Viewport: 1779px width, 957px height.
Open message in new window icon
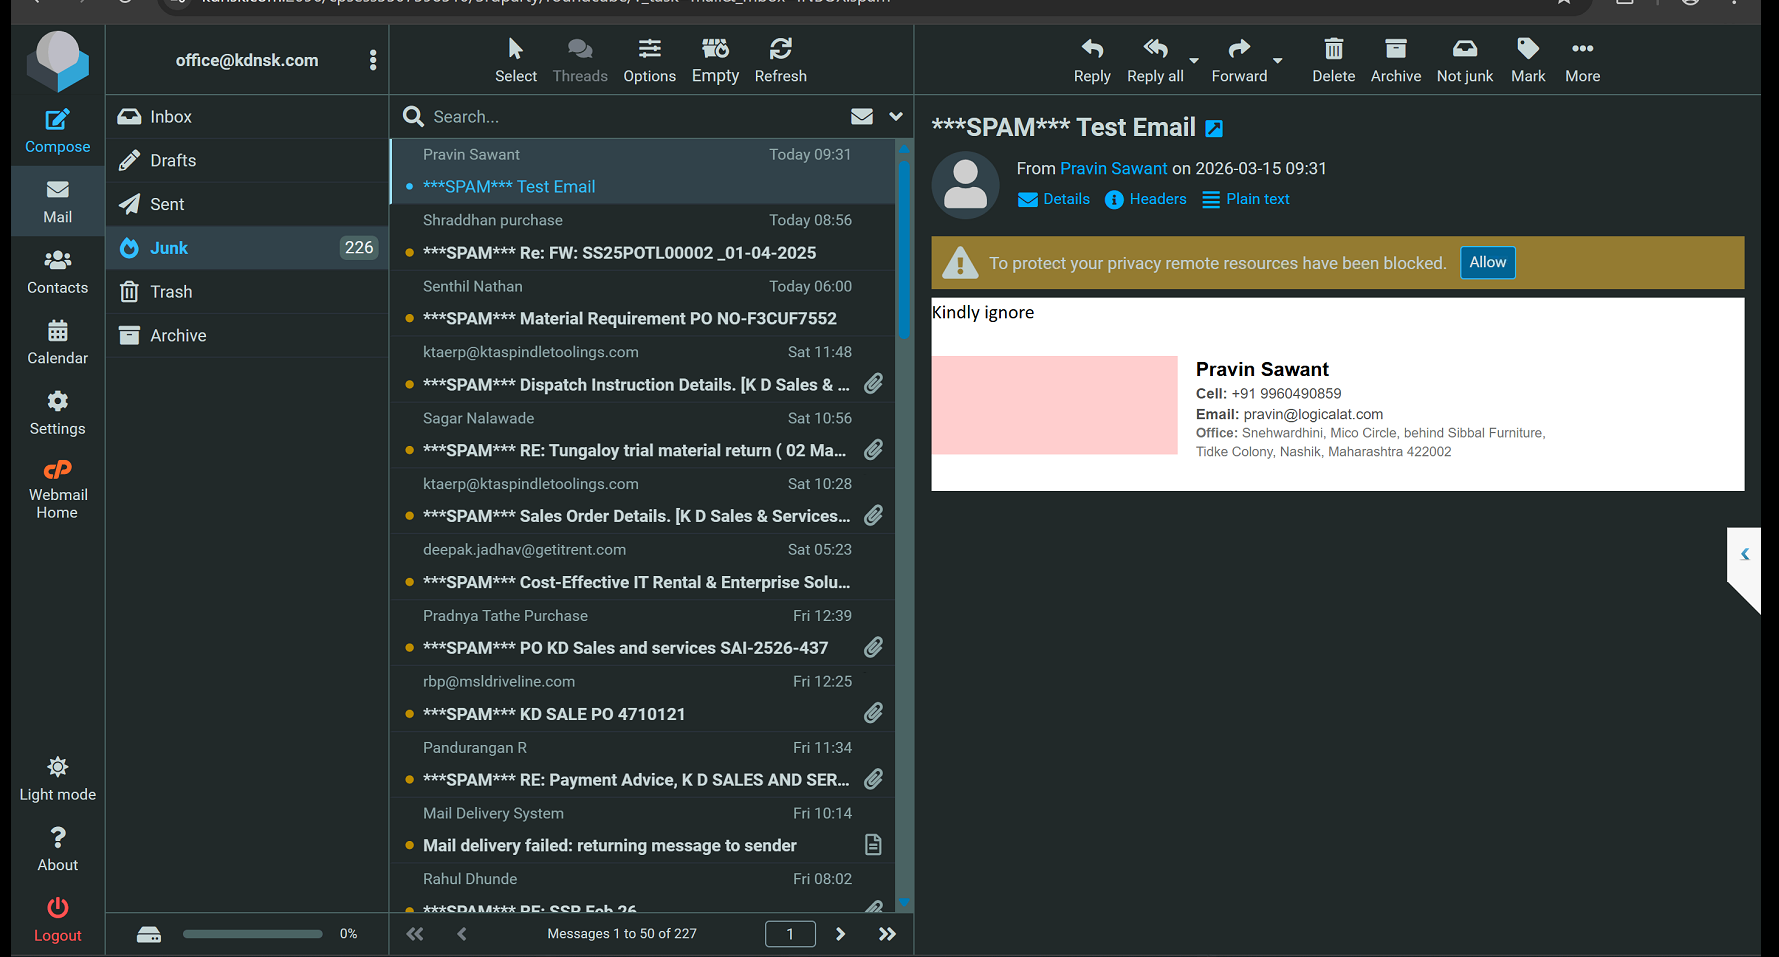click(x=1214, y=129)
